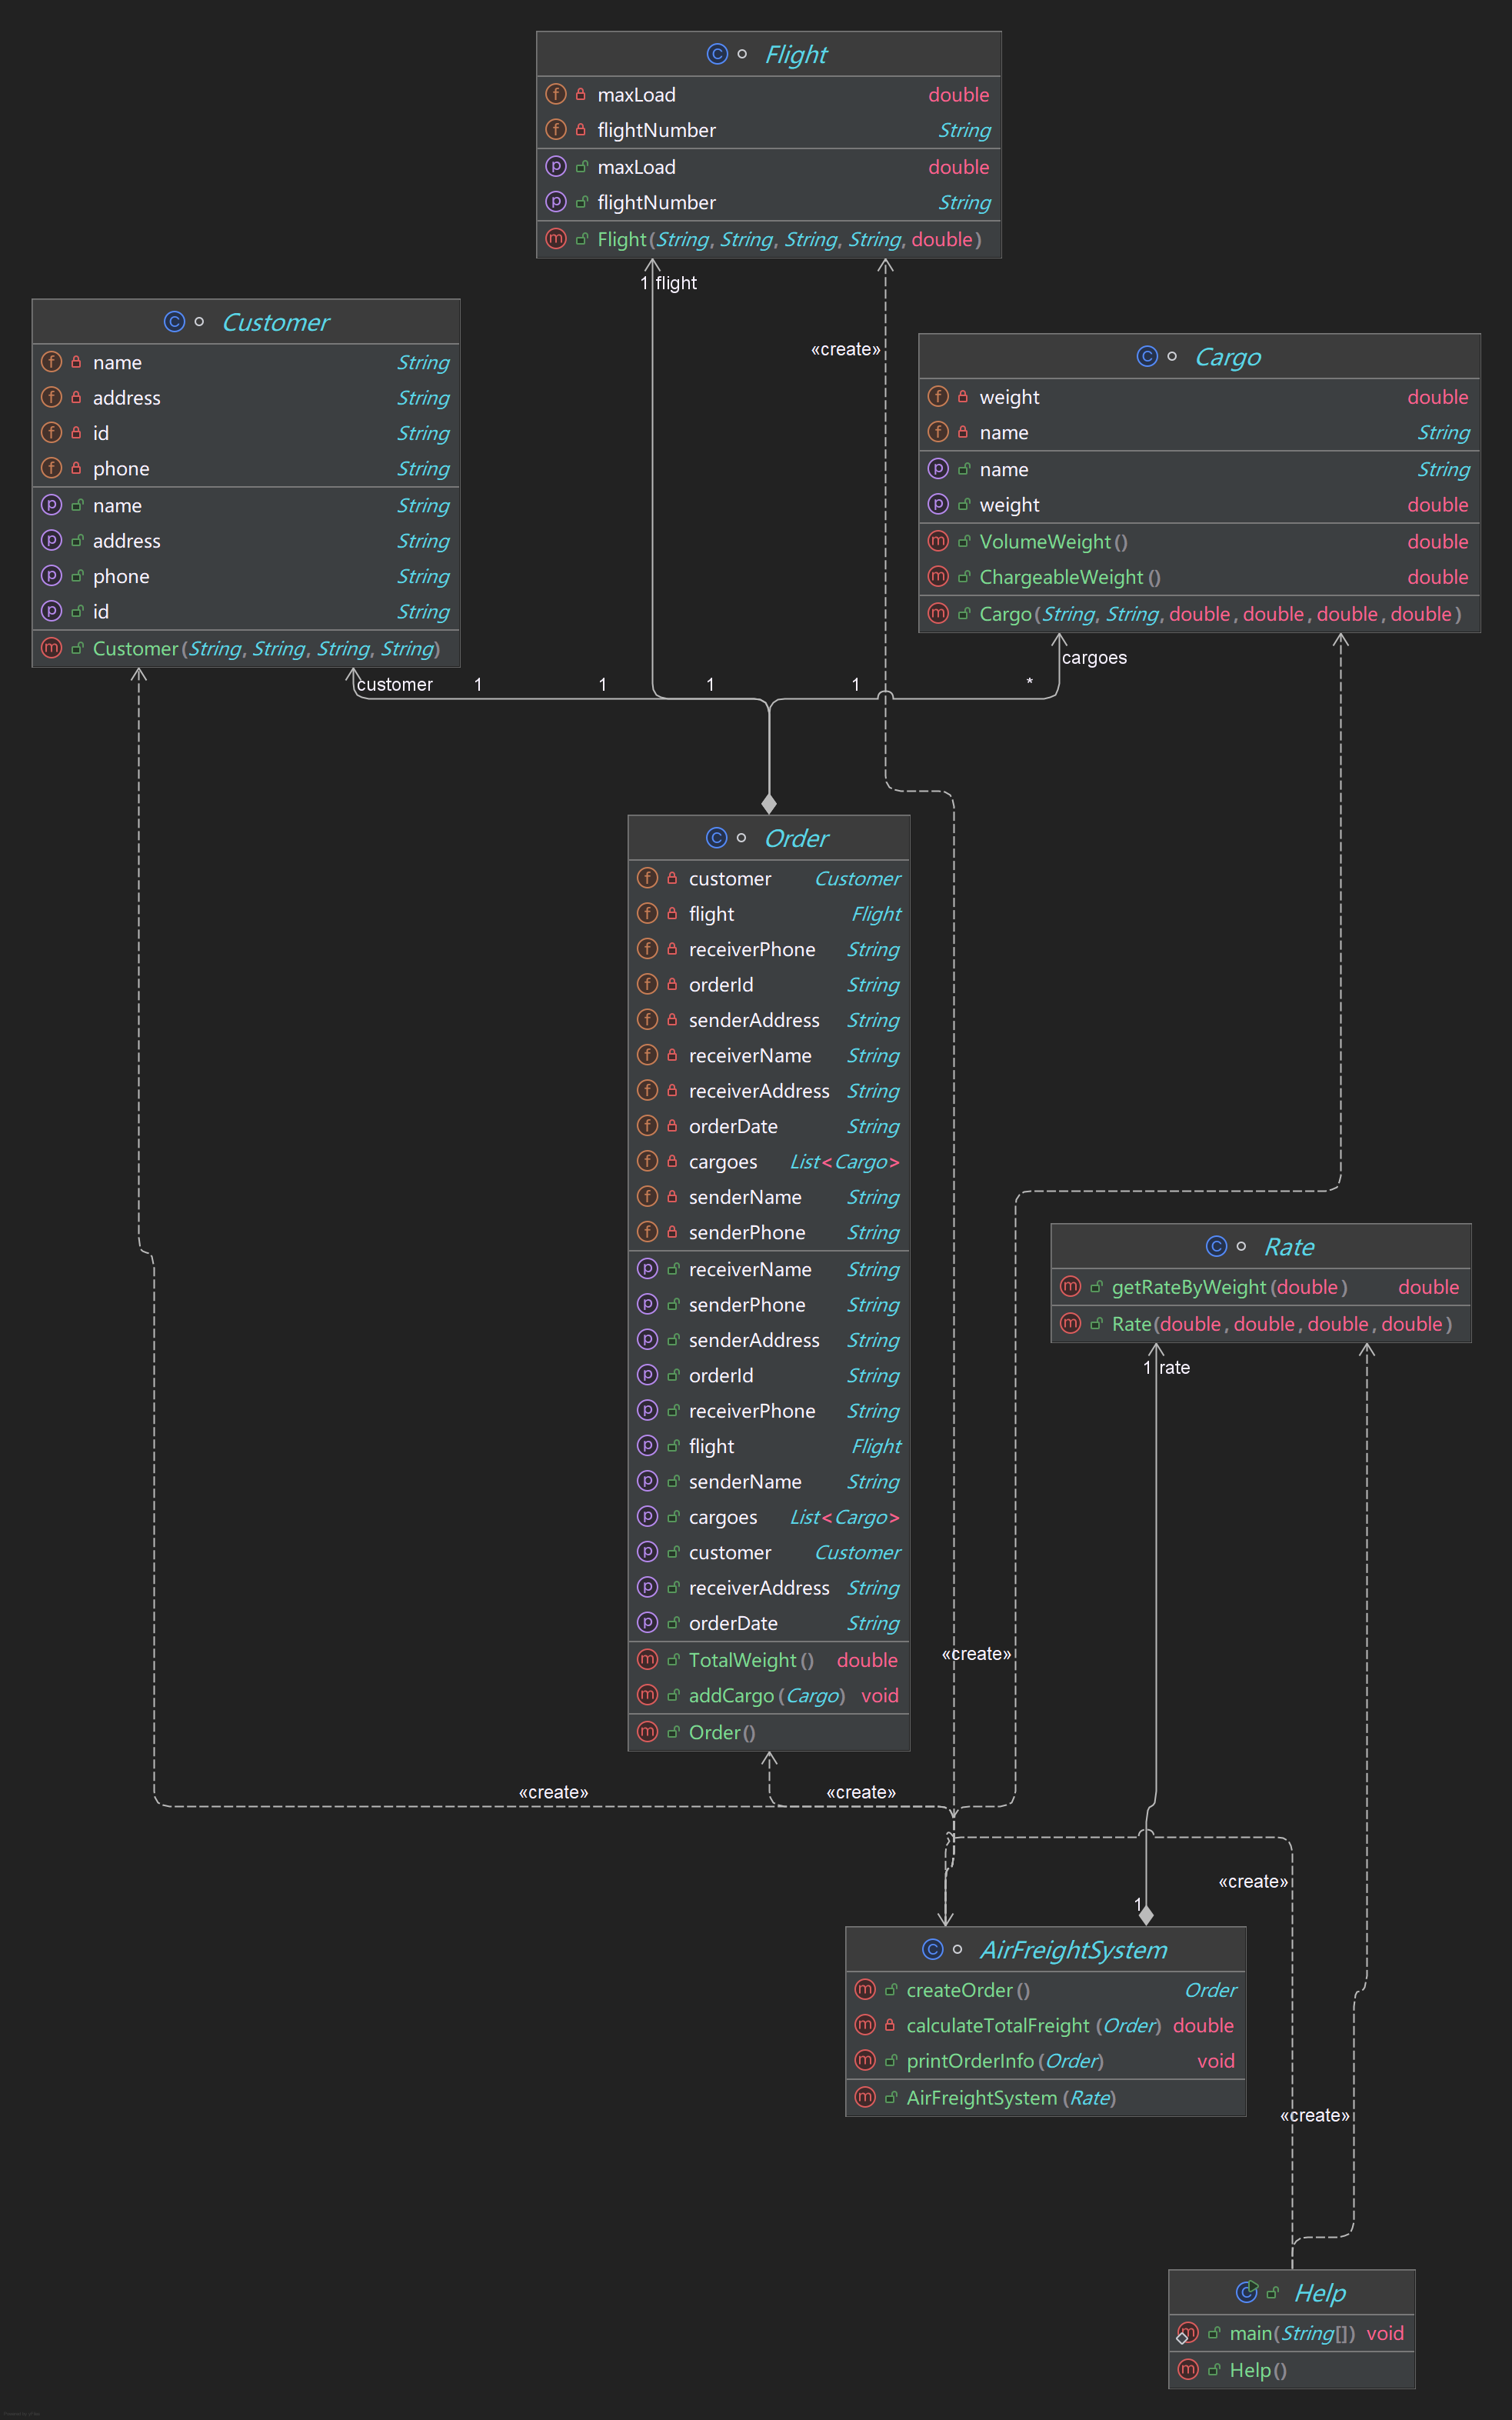
Task: Click the method icon beside getRateByWeight
Action: coord(1070,1287)
